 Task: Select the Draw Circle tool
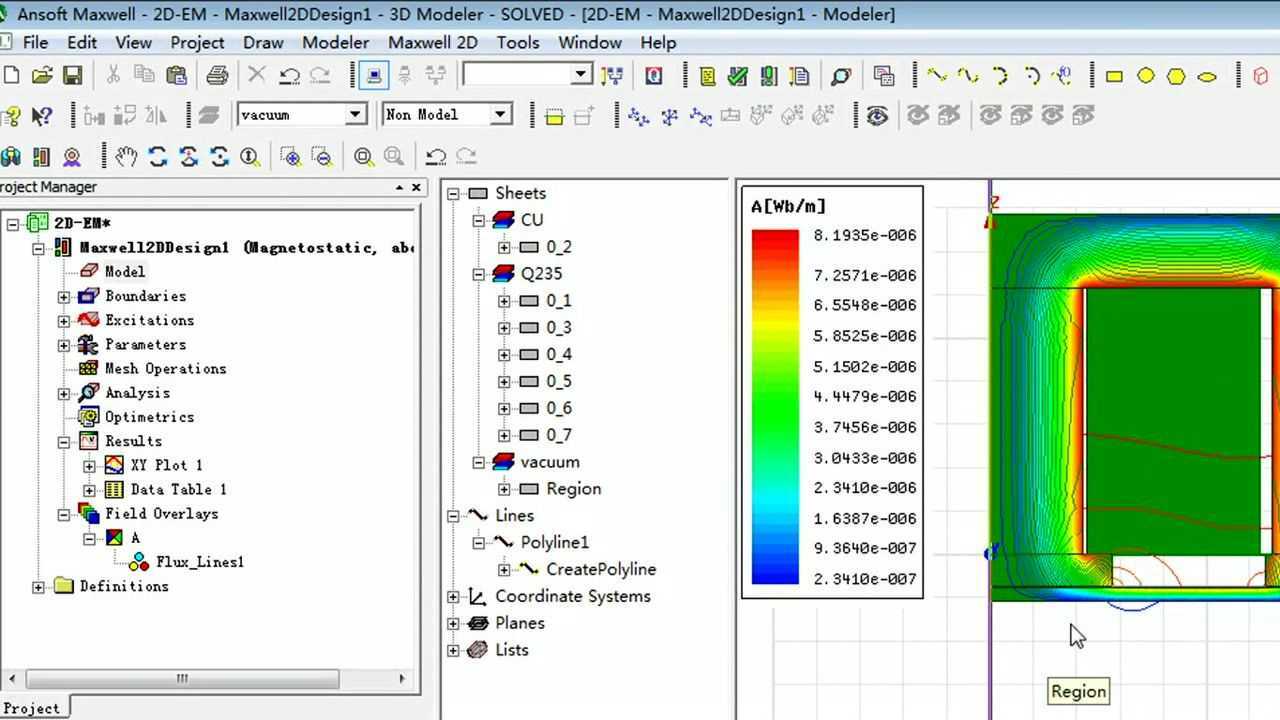tap(1146, 76)
